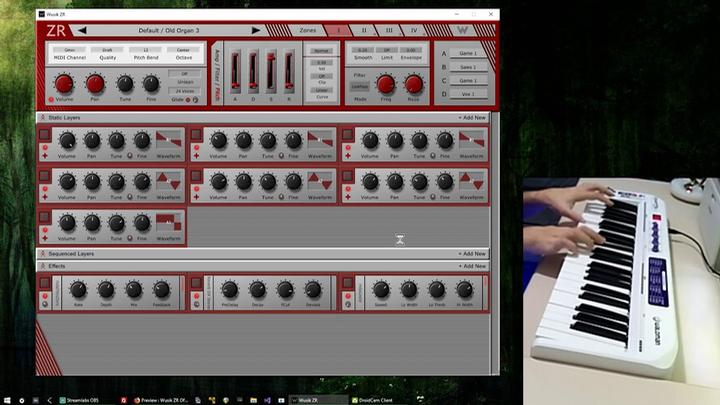Open the Clip setting selector
720x405 pixels.
(x=321, y=76)
